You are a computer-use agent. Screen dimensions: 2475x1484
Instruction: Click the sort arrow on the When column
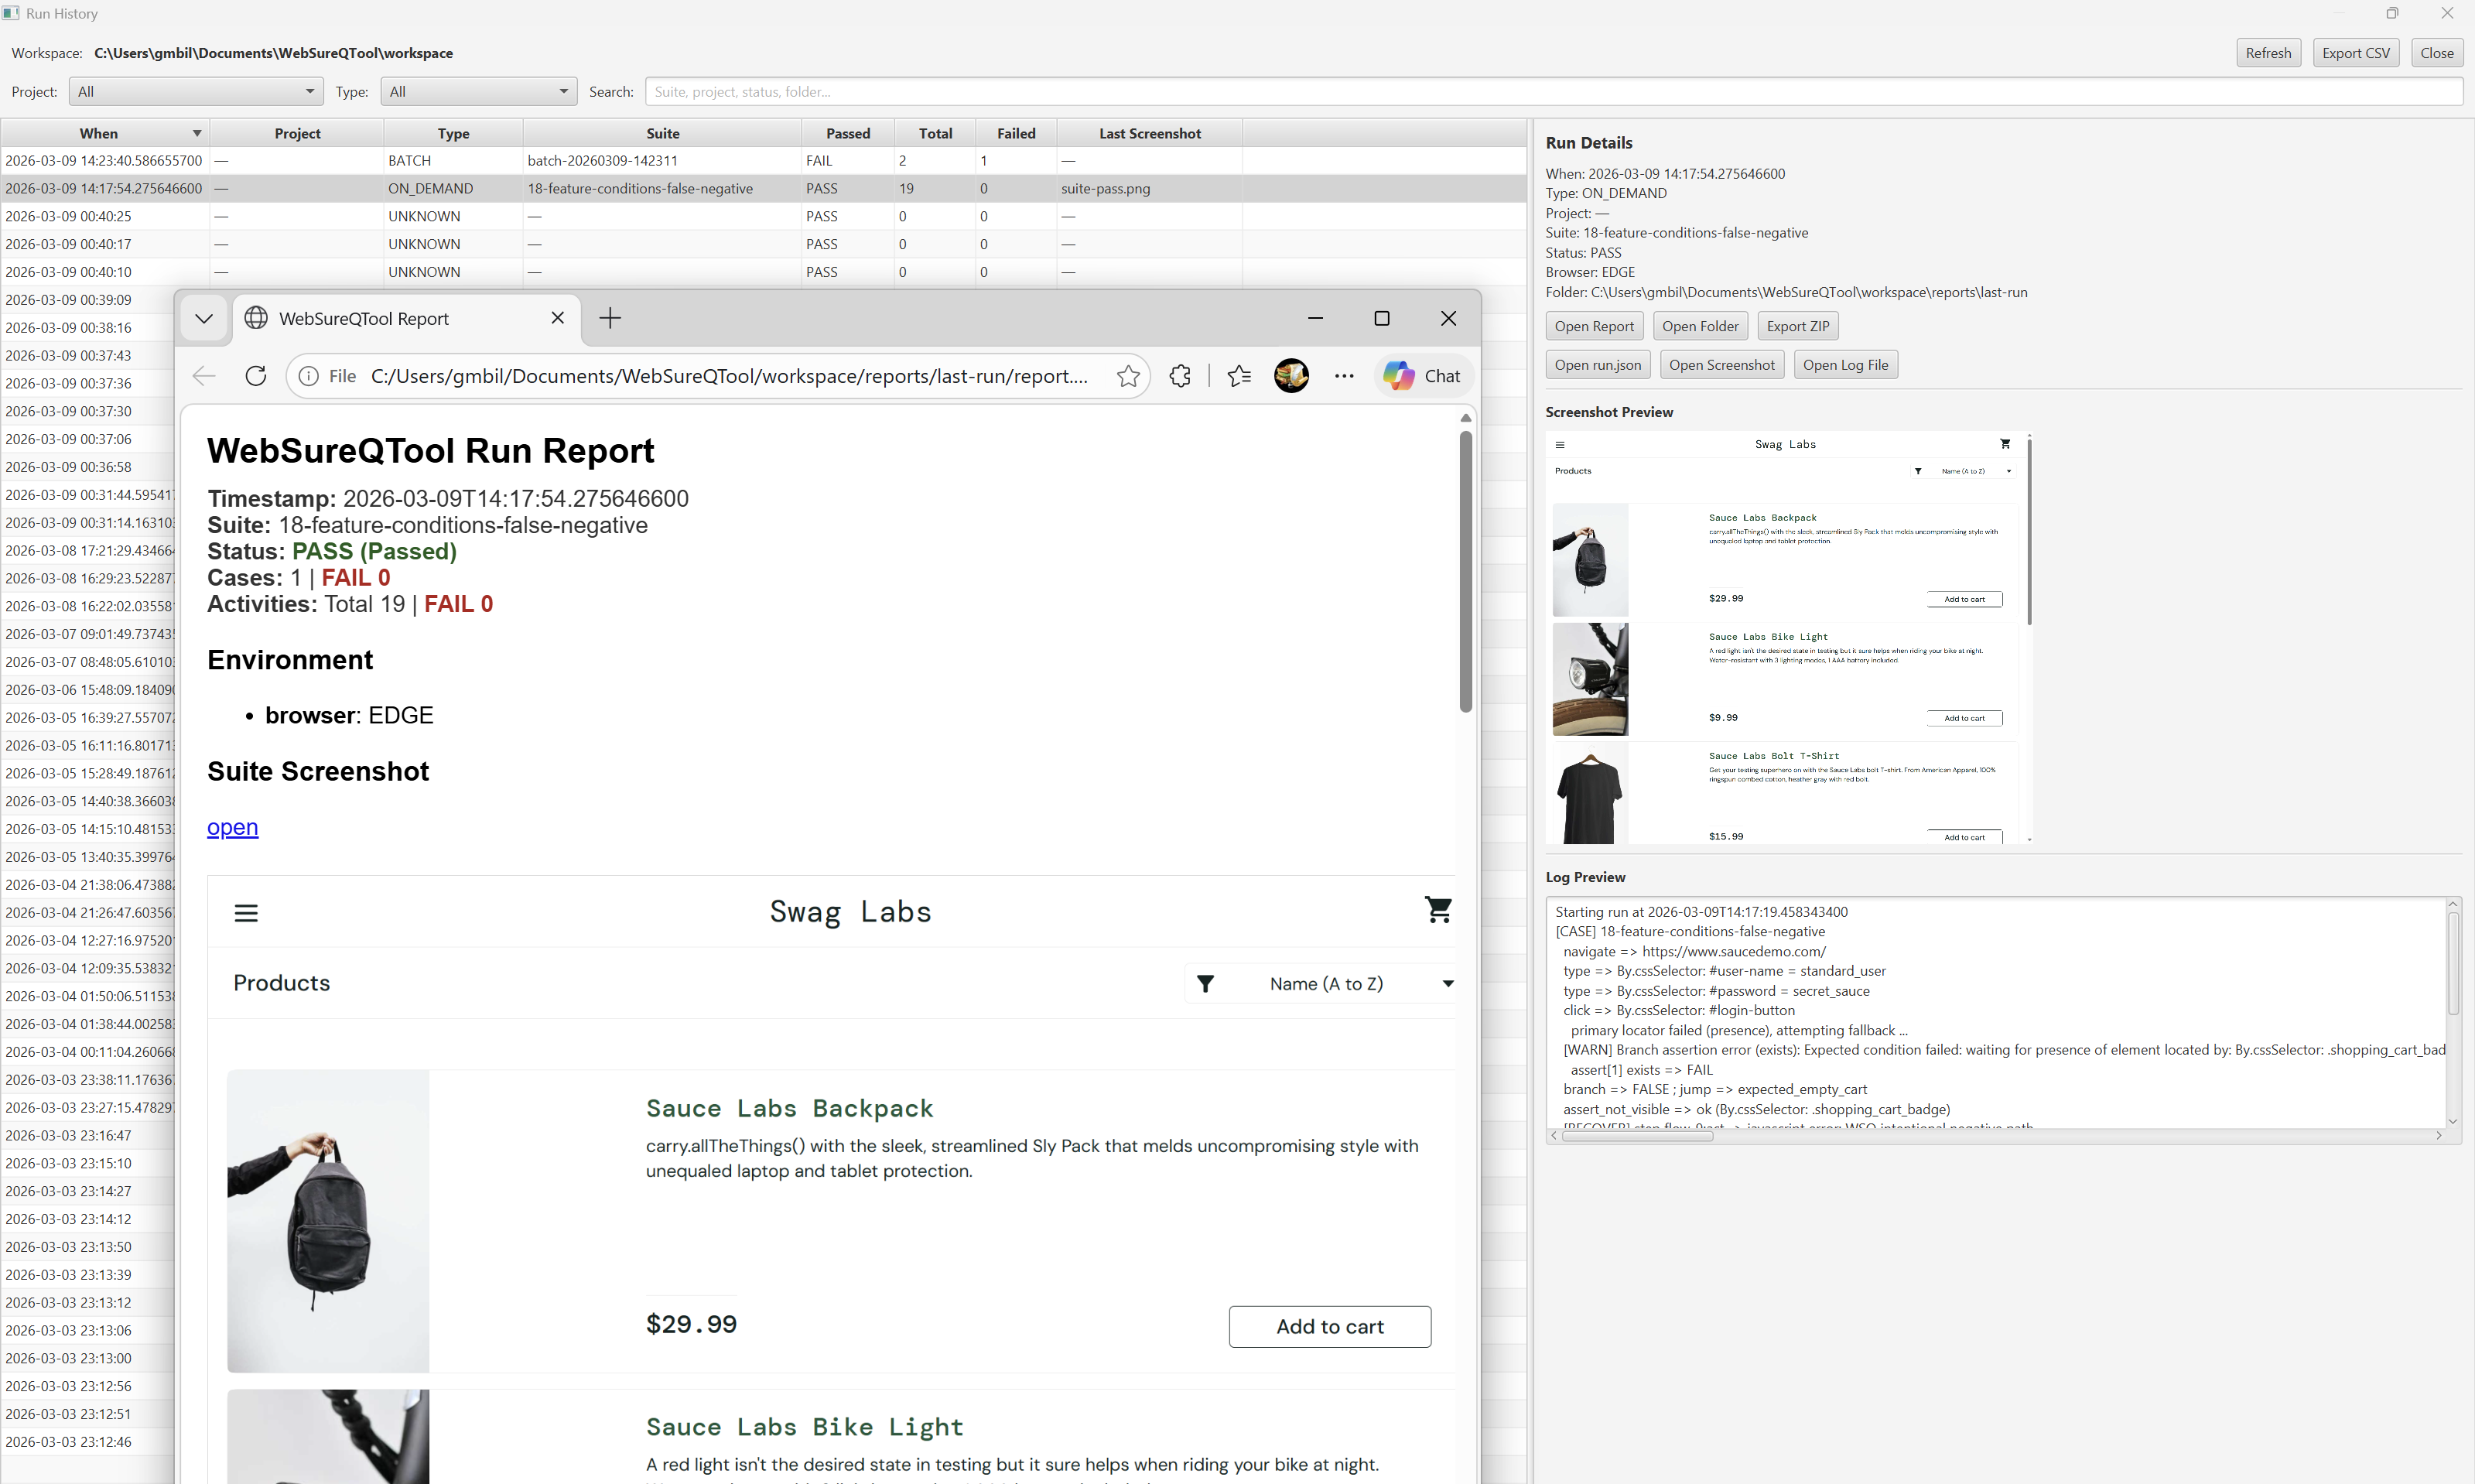coord(196,132)
